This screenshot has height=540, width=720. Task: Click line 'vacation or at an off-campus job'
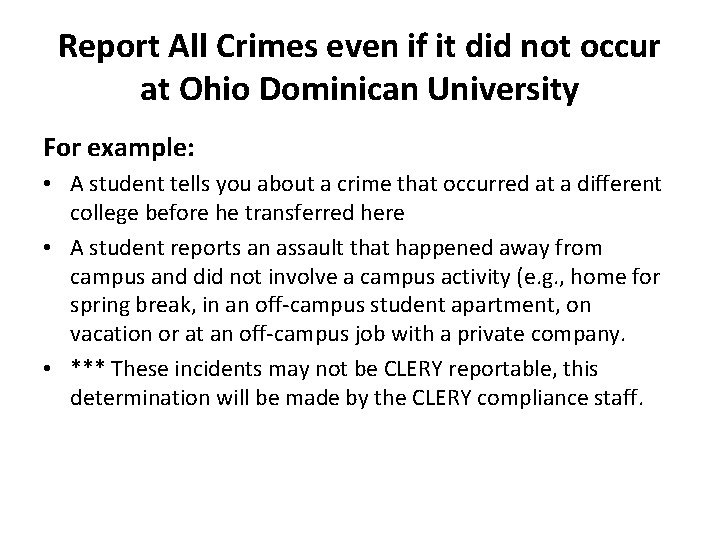tap(348, 334)
